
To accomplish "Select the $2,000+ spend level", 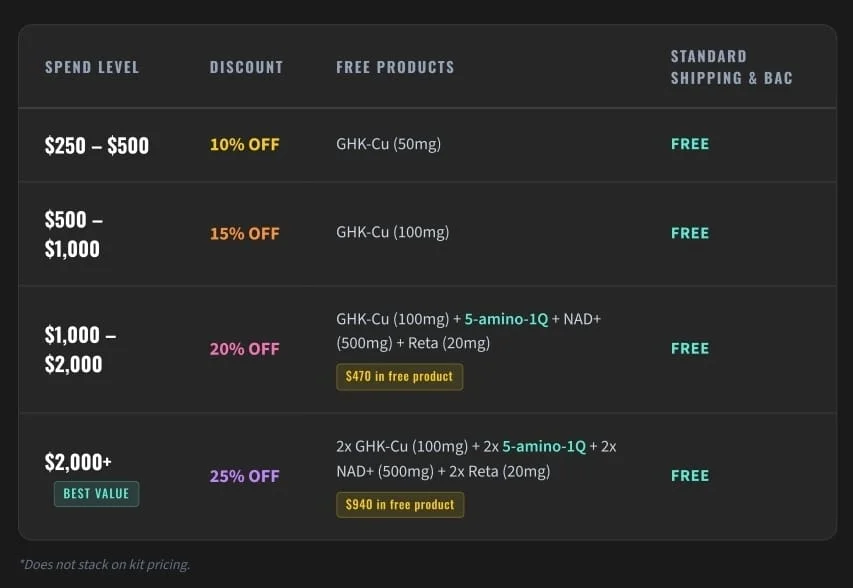I will point(78,462).
